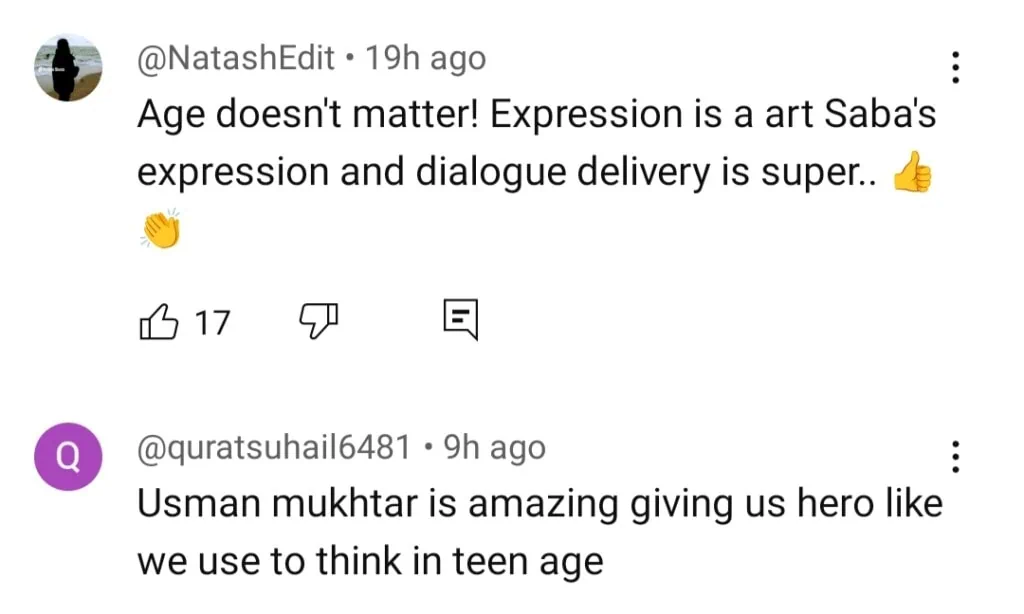Open options menu for NatashEdit's comment
This screenshot has width=1024, height=614.
tap(956, 67)
